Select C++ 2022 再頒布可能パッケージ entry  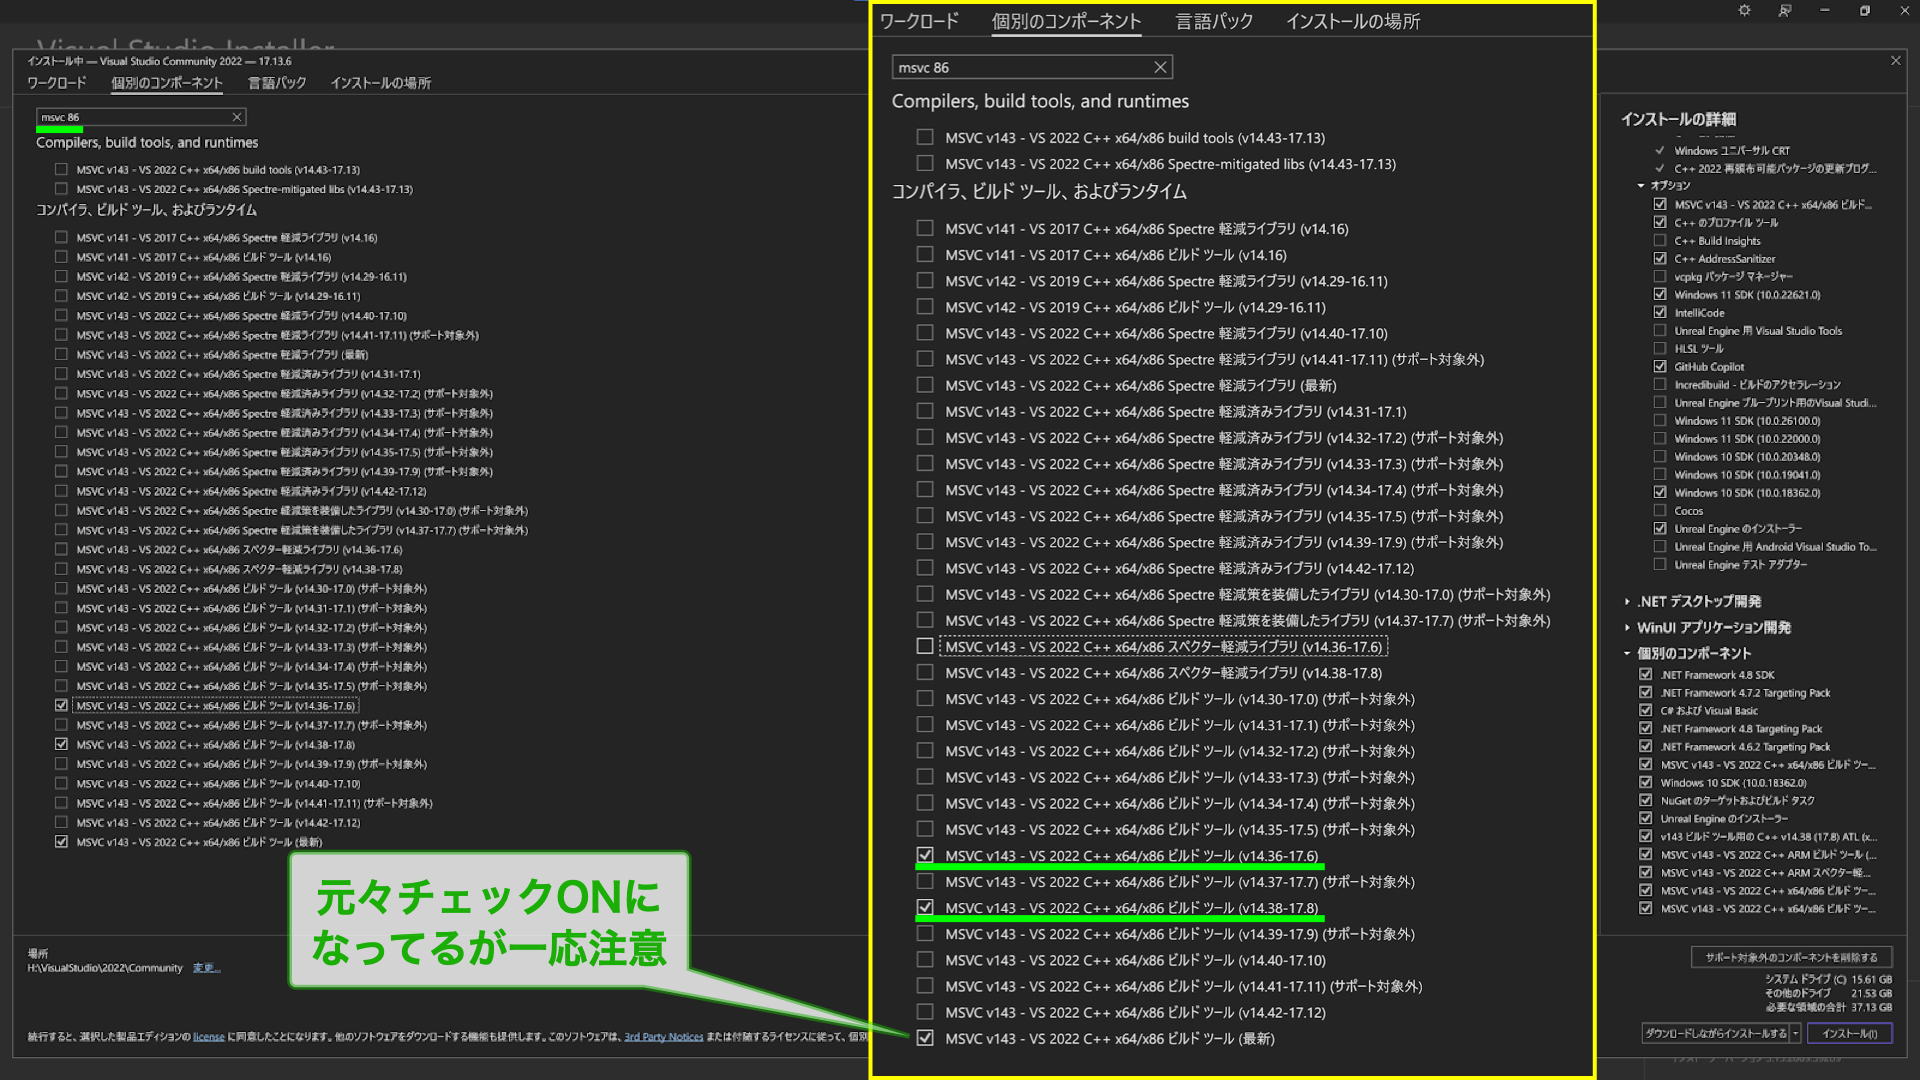(x=1775, y=169)
